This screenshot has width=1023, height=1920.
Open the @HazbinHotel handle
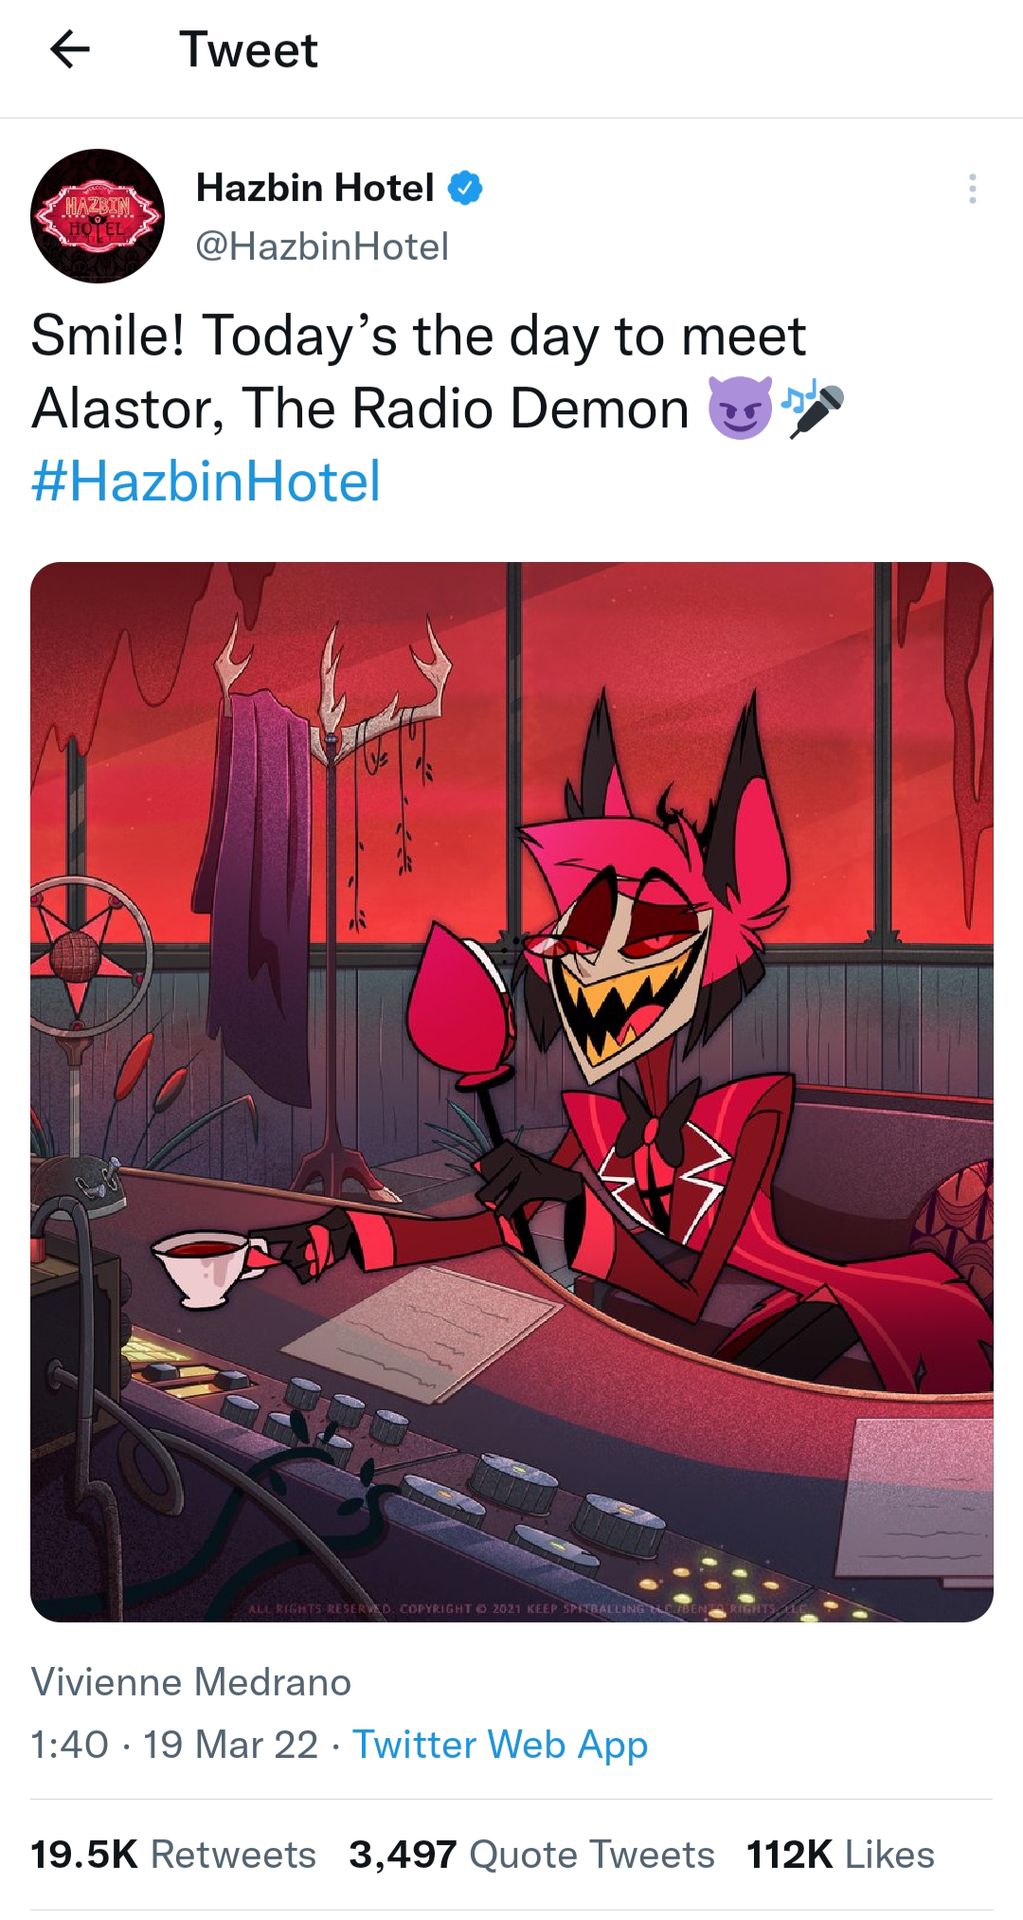[x=322, y=246]
